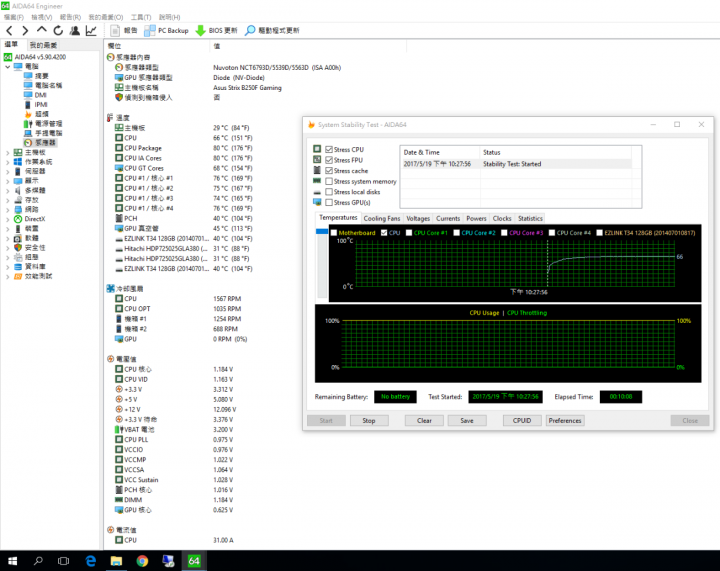Image resolution: width=720 pixels, height=571 pixels.
Task: Expand the network tree node
Action: click(7, 210)
